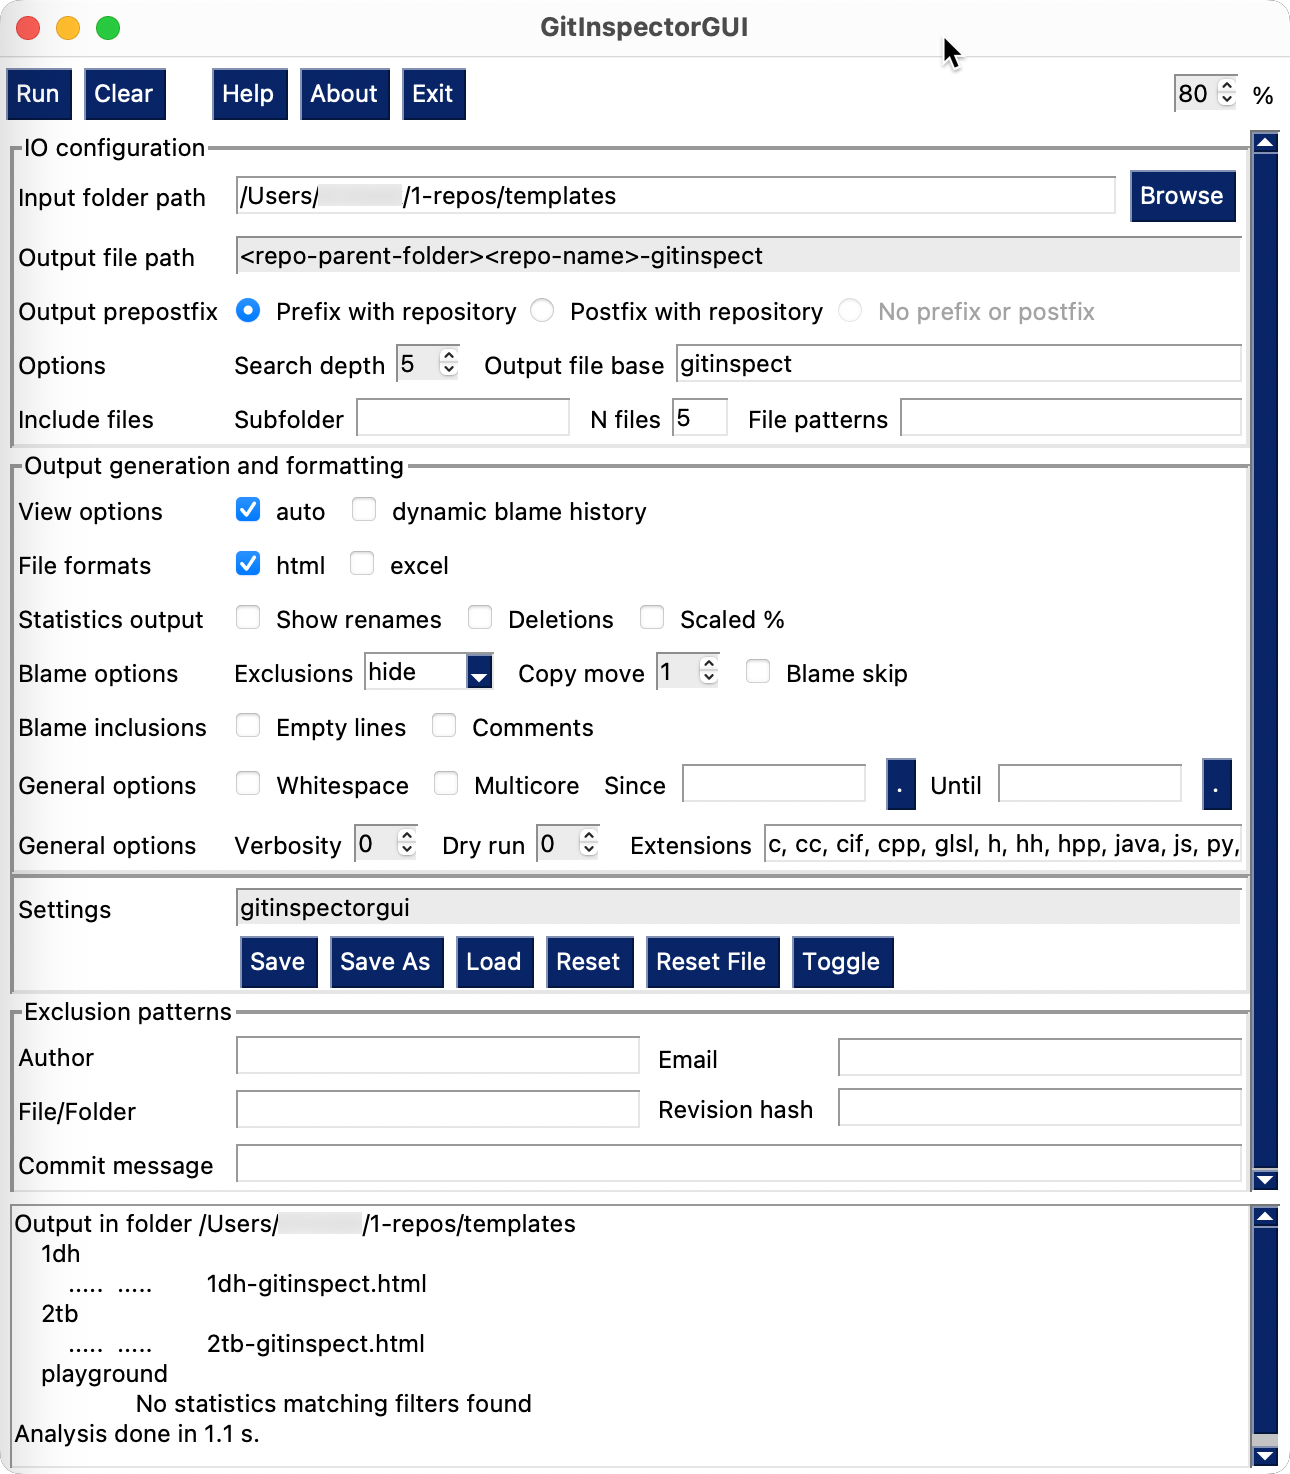Adjust the Copy move spinner arrows
This screenshot has width=1290, height=1474.
tap(709, 671)
